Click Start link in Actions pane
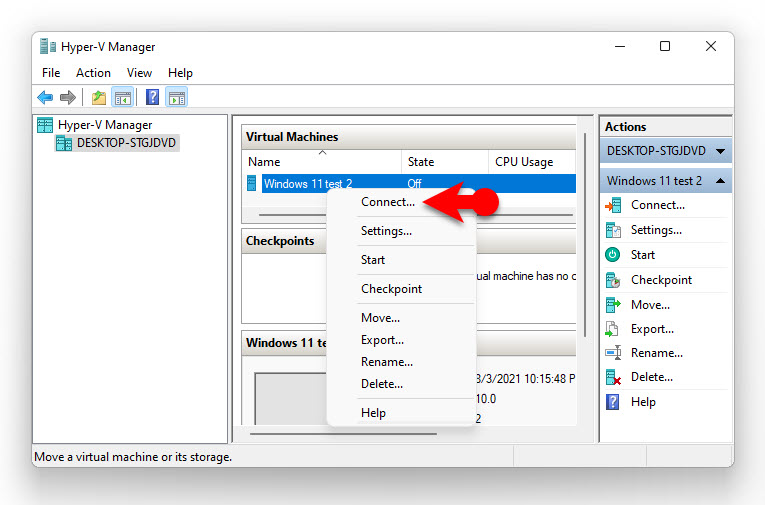Viewport: 765px width, 505px height. (643, 255)
